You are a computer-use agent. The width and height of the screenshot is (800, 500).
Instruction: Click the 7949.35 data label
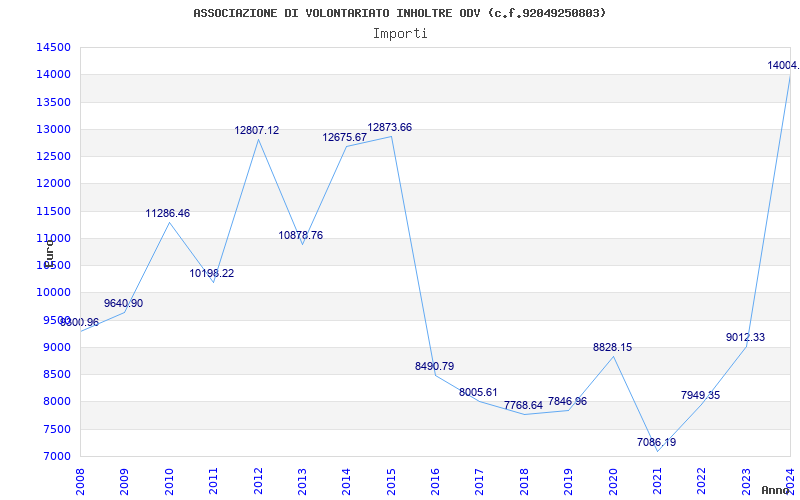click(700, 395)
